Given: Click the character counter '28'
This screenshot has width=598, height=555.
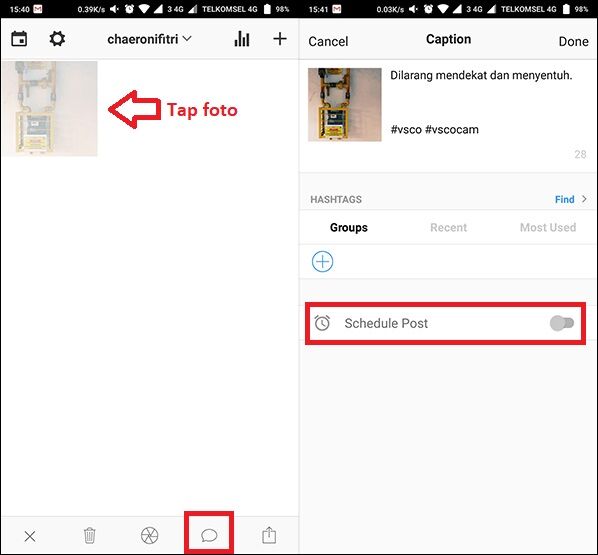Looking at the screenshot, I should tap(580, 154).
